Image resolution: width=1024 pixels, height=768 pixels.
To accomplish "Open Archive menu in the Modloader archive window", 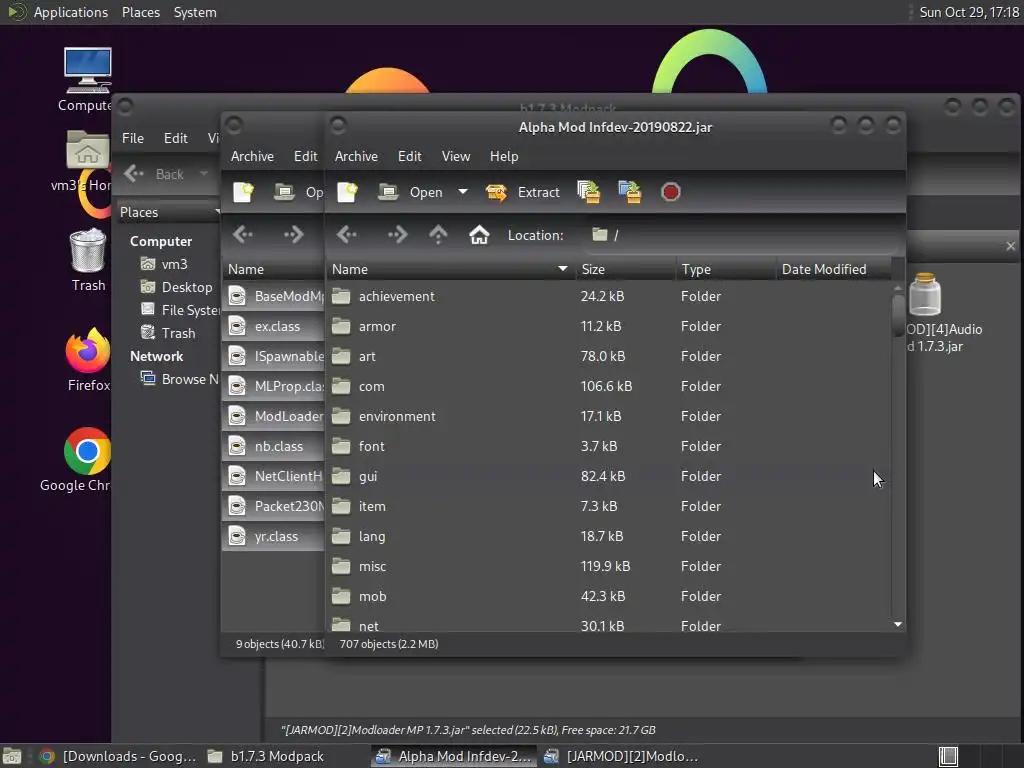I will [x=253, y=156].
